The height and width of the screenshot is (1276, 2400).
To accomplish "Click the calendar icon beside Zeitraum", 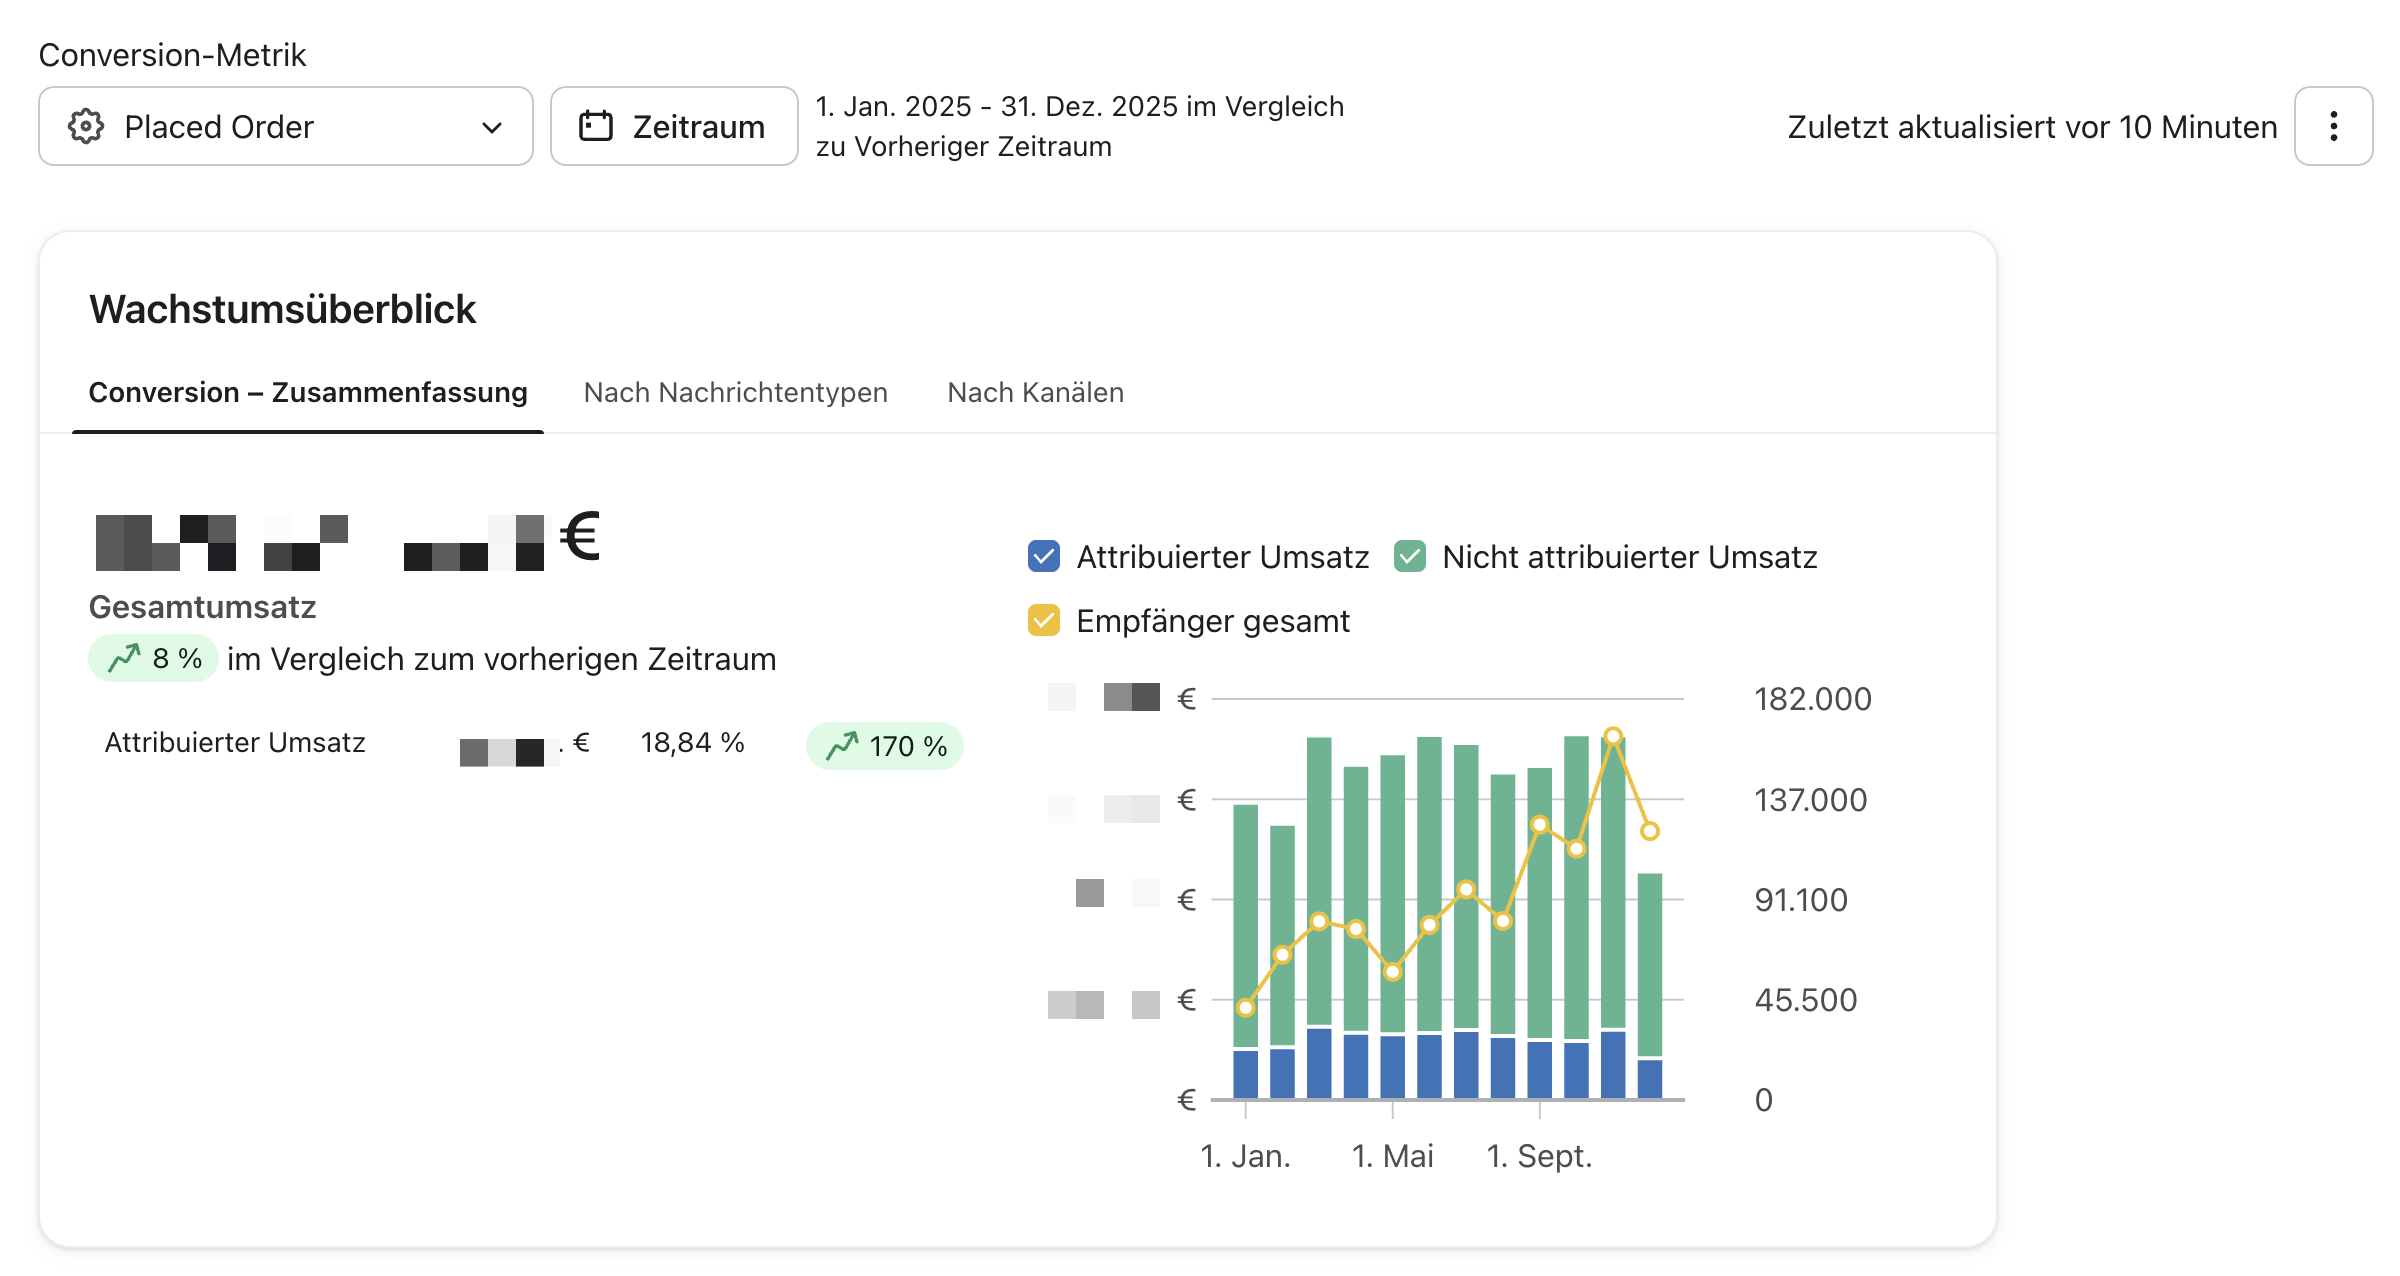I will pos(596,127).
